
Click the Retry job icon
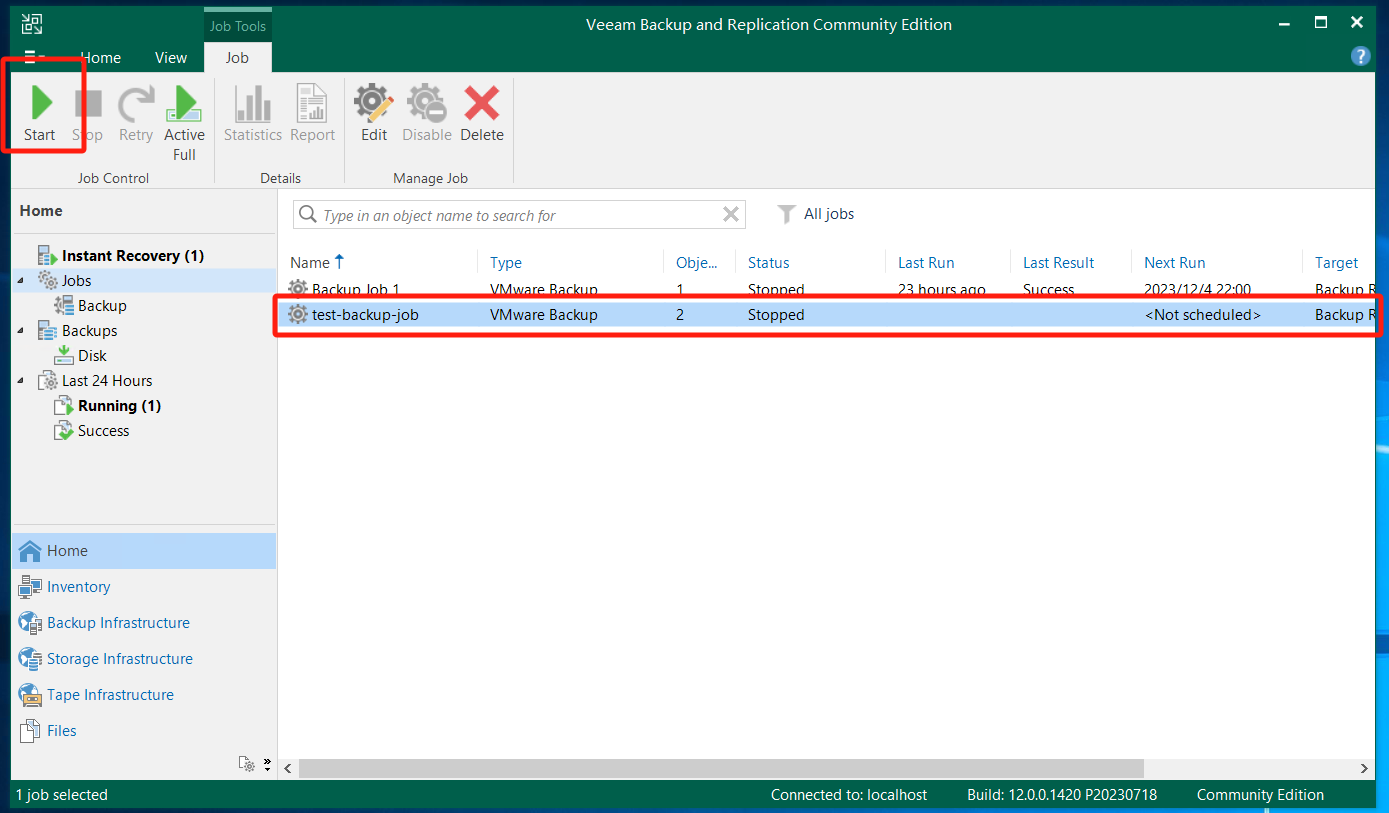(136, 113)
